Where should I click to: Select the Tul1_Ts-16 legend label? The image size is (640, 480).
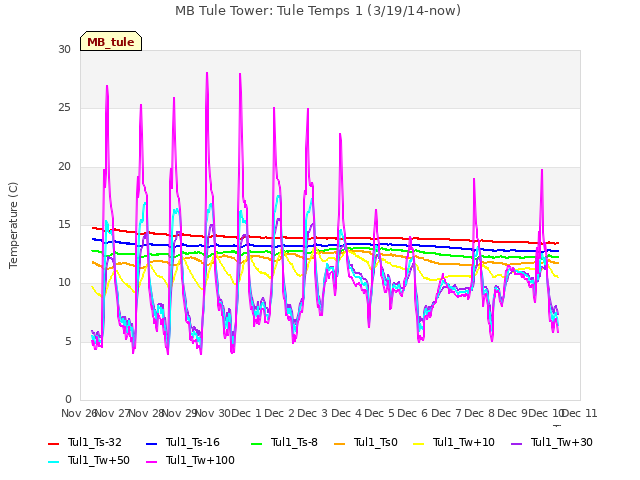click(x=193, y=442)
